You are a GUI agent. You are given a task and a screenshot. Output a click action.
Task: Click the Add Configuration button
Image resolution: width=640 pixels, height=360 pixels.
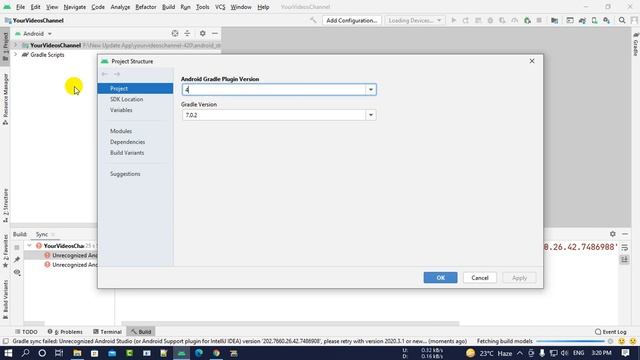pos(351,20)
